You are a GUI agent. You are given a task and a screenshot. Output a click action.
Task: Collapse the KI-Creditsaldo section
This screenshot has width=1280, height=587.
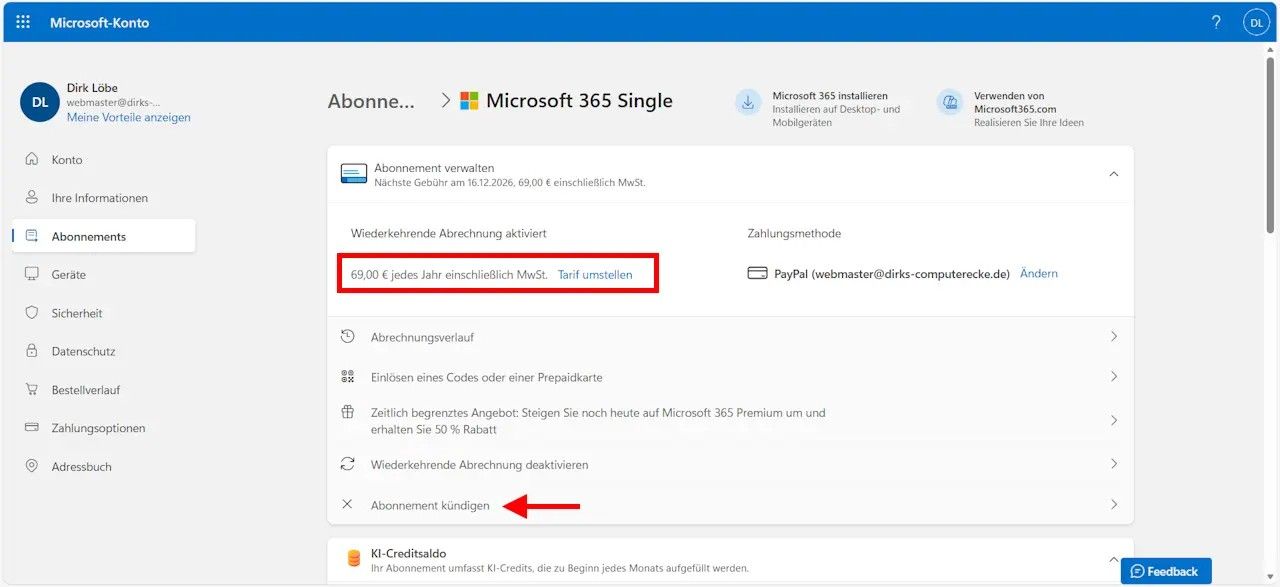click(1113, 559)
